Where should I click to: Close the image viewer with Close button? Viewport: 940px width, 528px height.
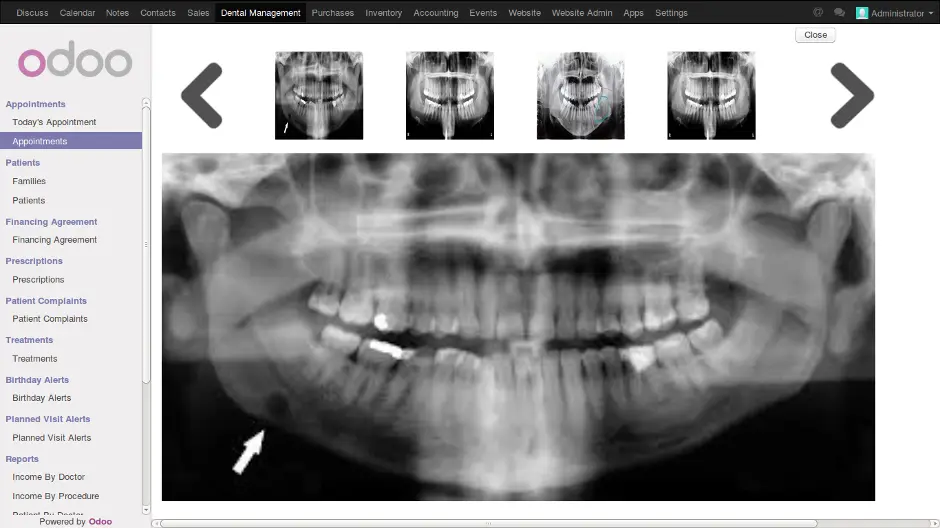coord(815,35)
